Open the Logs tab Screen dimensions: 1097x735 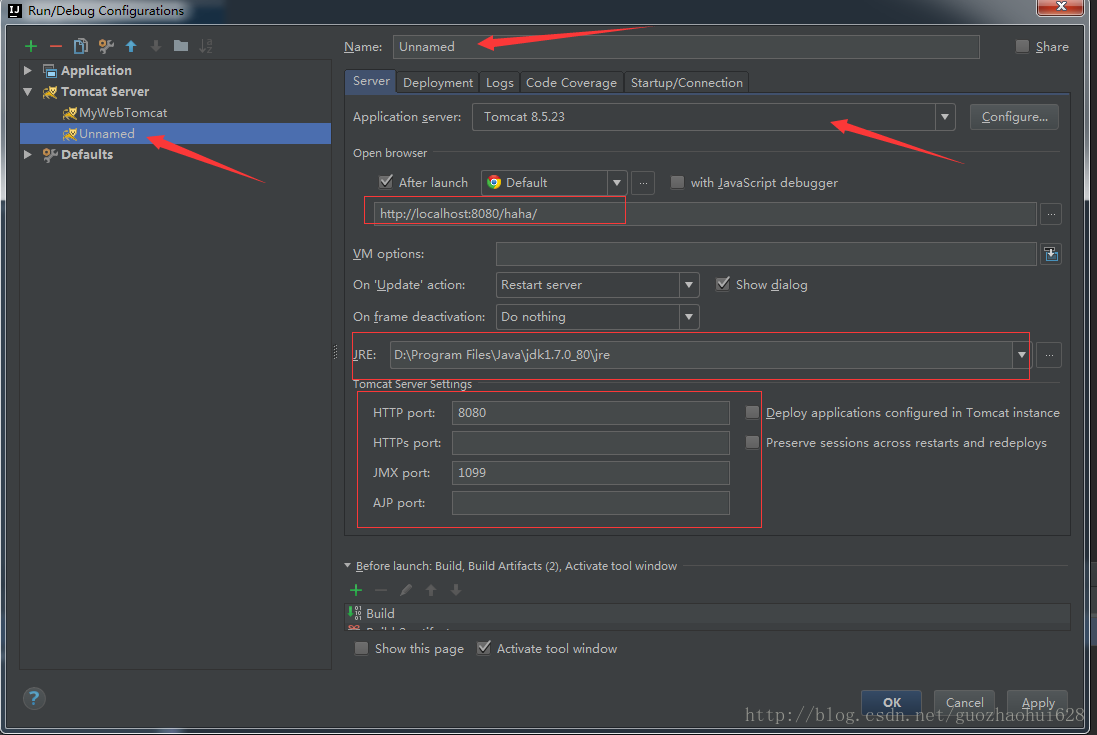pos(500,83)
